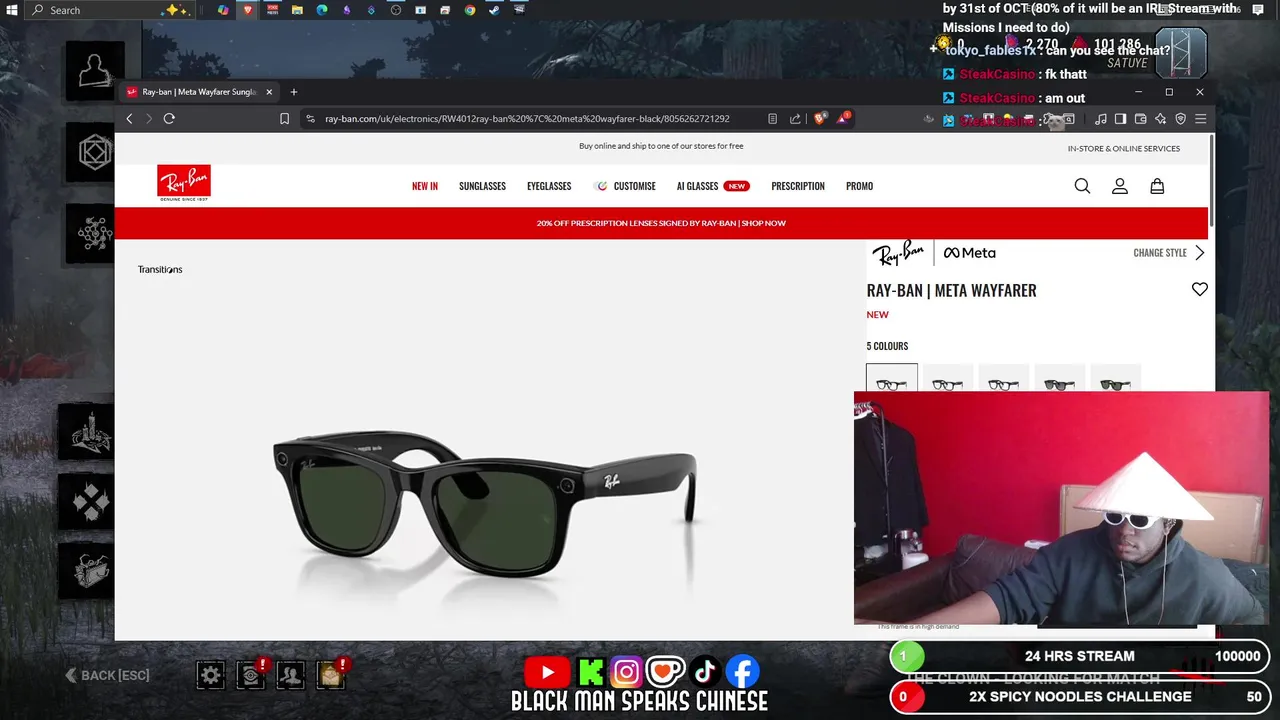The width and height of the screenshot is (1280, 720).
Task: Click the 5 COLOURS label
Action: pos(887,346)
